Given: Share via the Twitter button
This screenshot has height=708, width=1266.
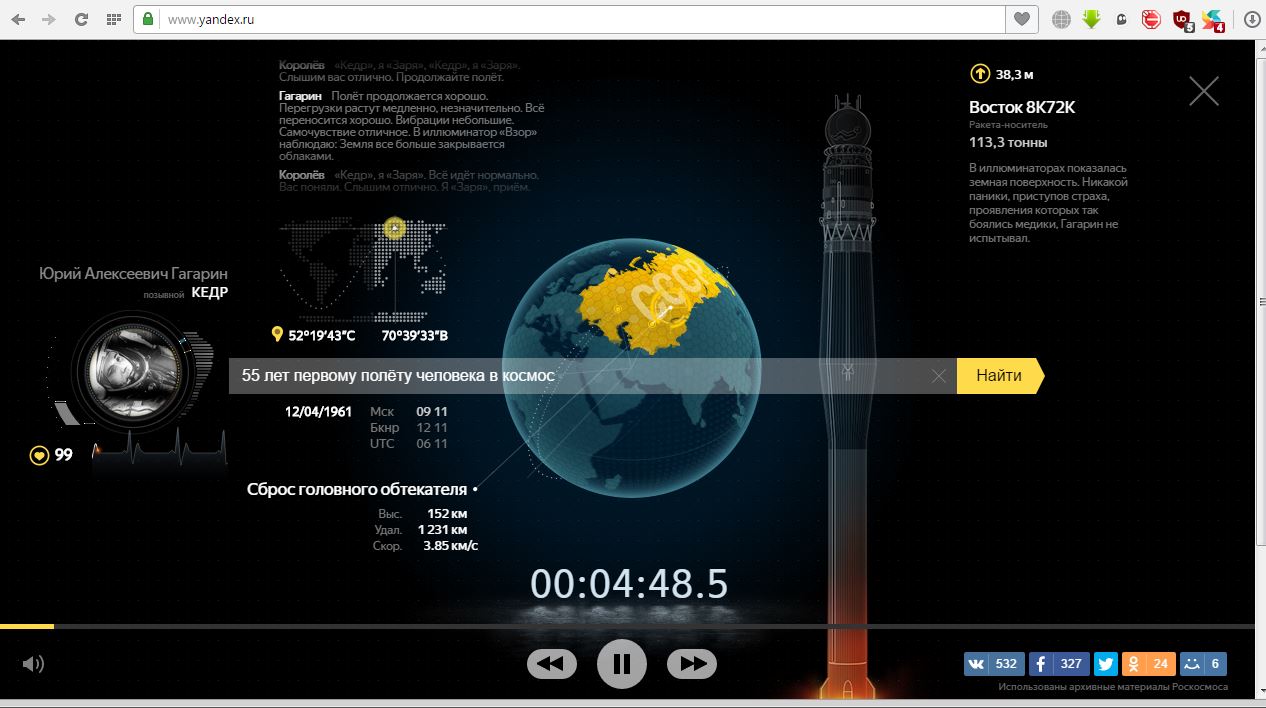Looking at the screenshot, I should [1105, 663].
